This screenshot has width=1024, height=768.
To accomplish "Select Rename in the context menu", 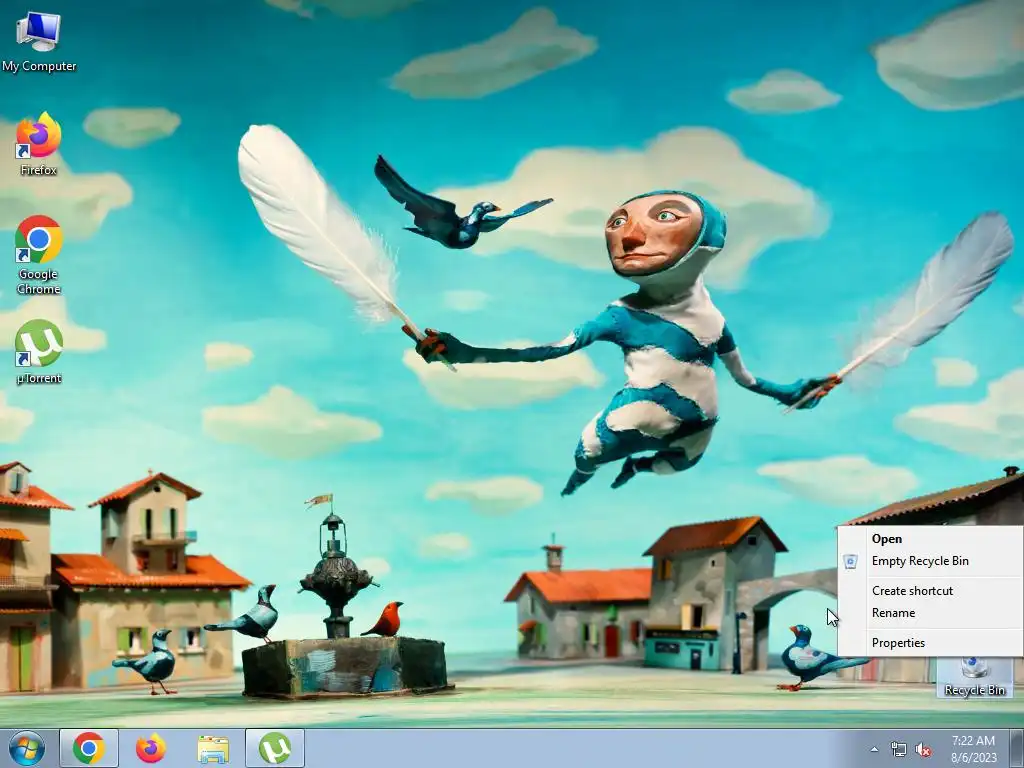I will pos(930,613).
